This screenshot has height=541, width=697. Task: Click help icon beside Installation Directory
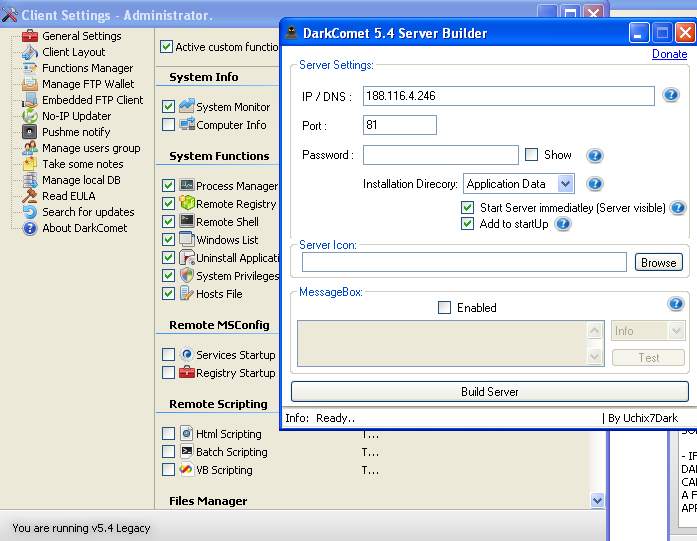[x=594, y=184]
